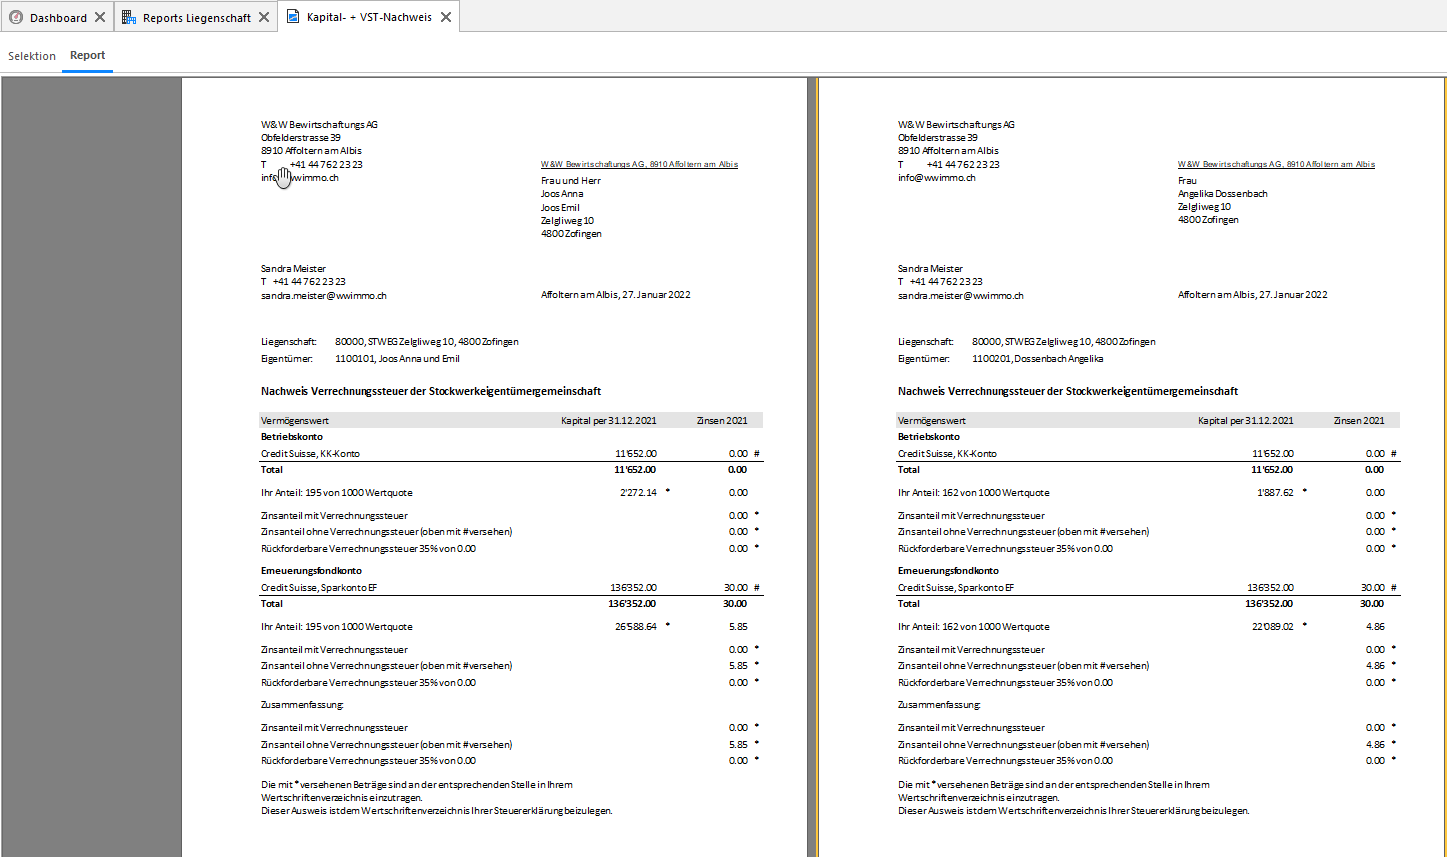Click owner text '1100201, Dossenbach Angelika'
The image size is (1447, 857).
[x=1038, y=358]
